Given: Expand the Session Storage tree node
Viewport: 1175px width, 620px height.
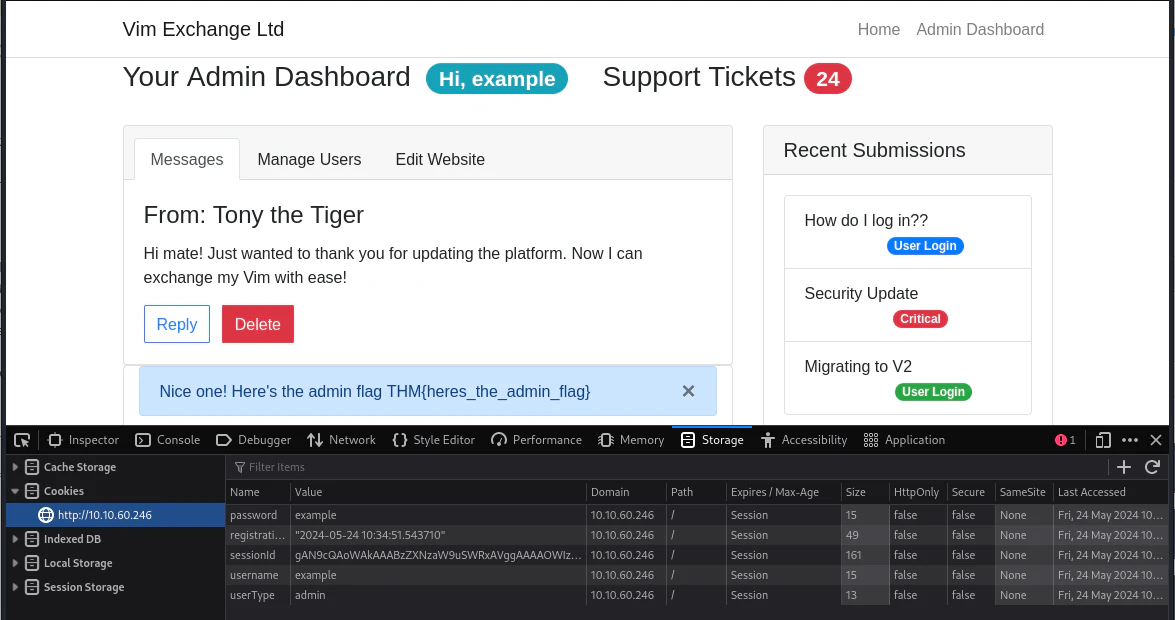Looking at the screenshot, I should (15, 587).
